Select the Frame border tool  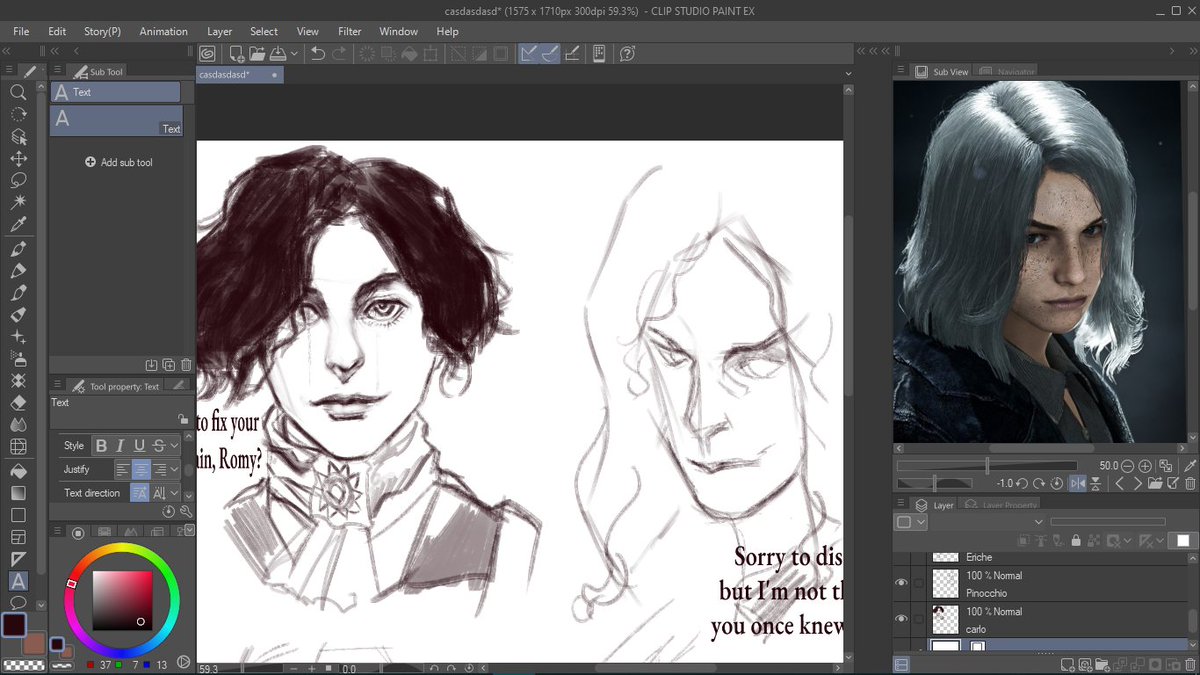click(17, 537)
